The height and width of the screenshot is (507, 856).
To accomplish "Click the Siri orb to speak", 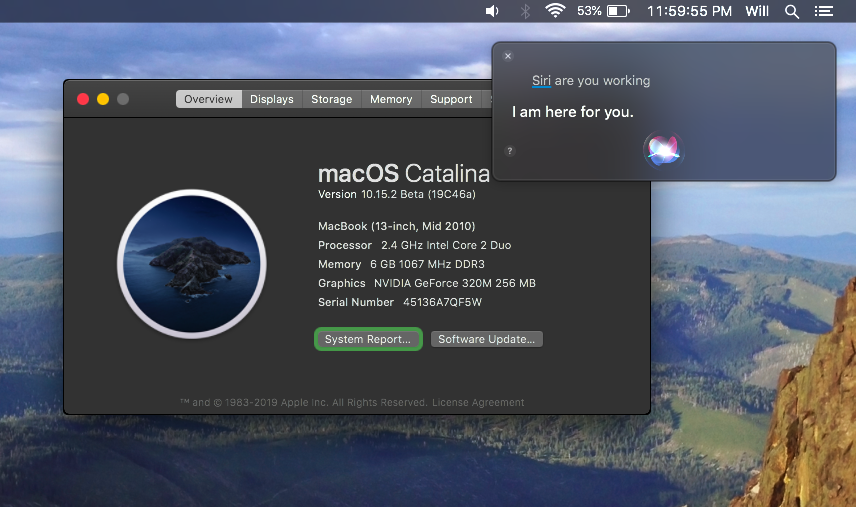I will (663, 149).
